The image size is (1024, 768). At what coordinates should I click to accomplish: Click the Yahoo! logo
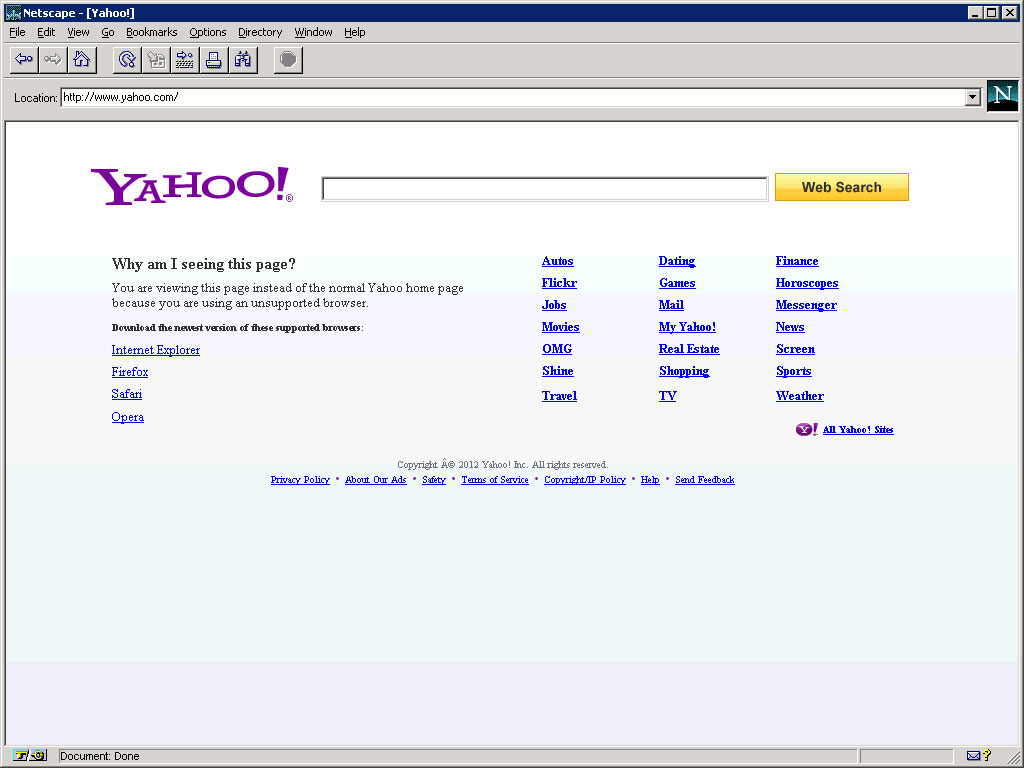click(192, 186)
